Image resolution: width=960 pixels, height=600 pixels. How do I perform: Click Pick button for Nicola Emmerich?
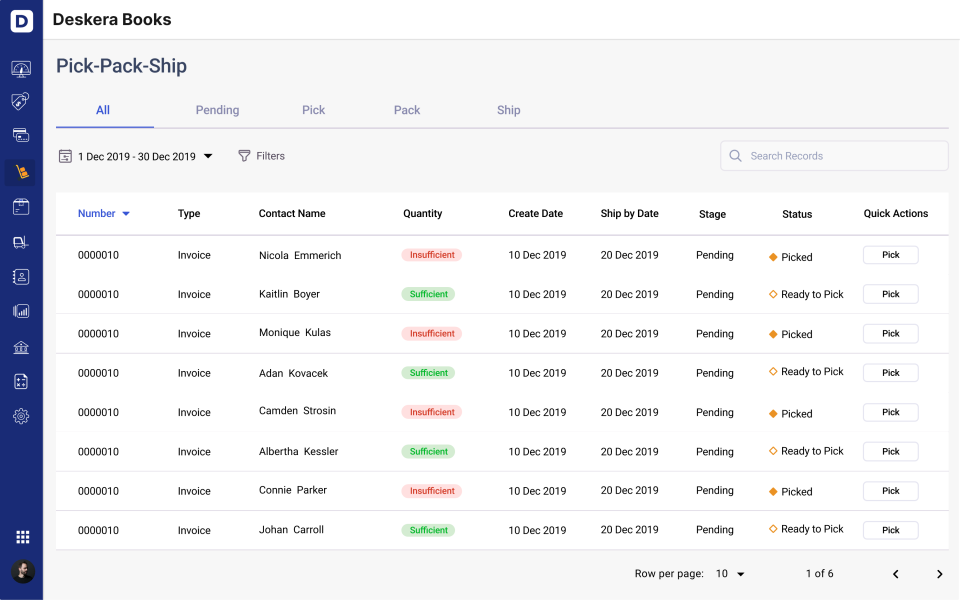[890, 255]
